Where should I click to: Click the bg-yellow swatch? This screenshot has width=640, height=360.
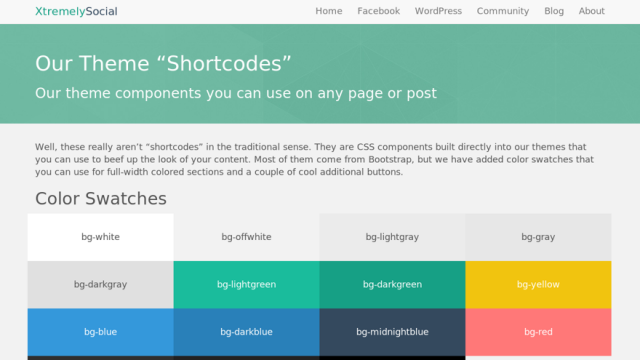click(x=538, y=284)
